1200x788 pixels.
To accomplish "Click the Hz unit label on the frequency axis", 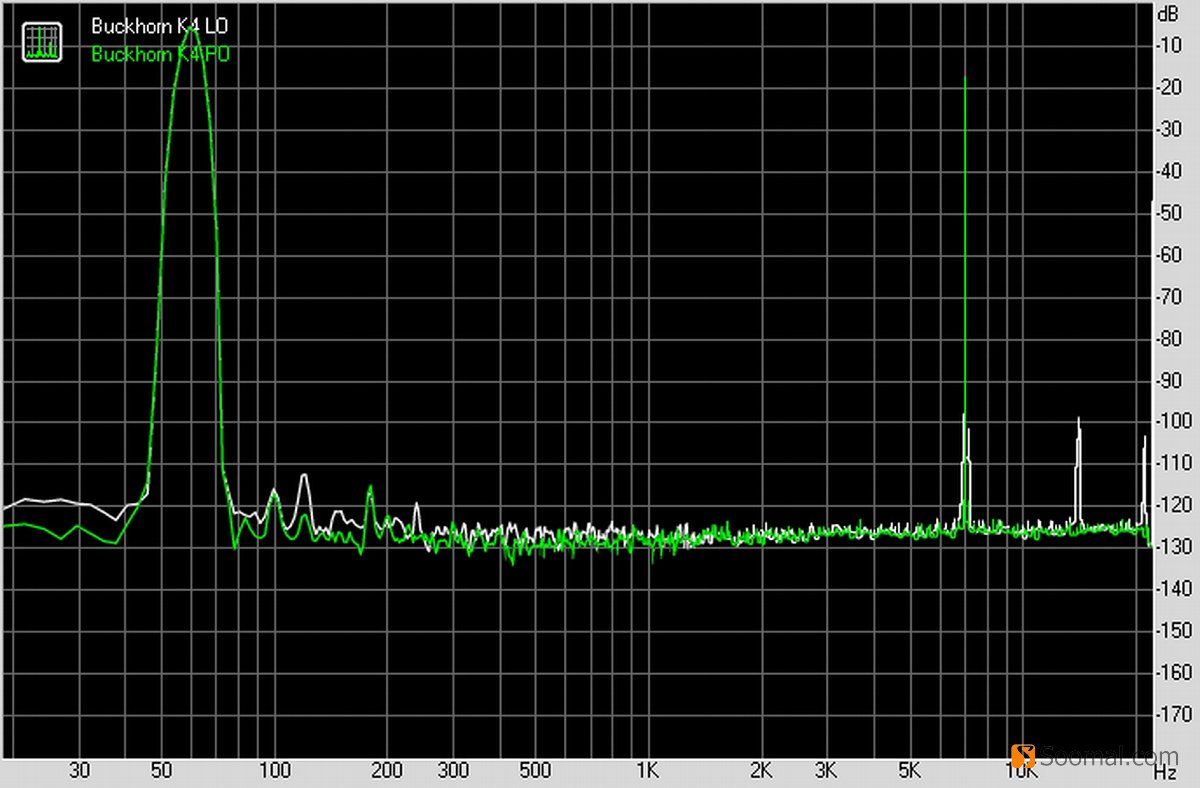I will [x=1164, y=772].
